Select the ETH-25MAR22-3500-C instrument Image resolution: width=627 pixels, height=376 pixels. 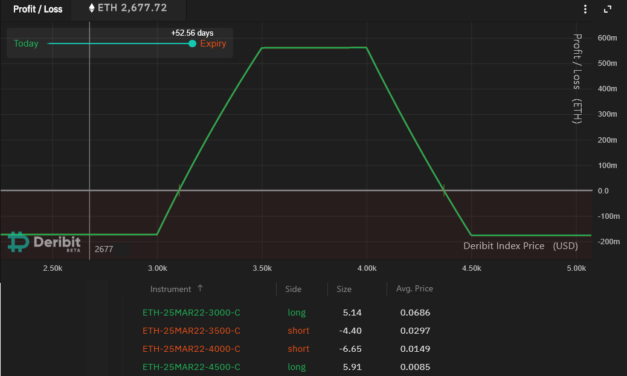pos(192,331)
